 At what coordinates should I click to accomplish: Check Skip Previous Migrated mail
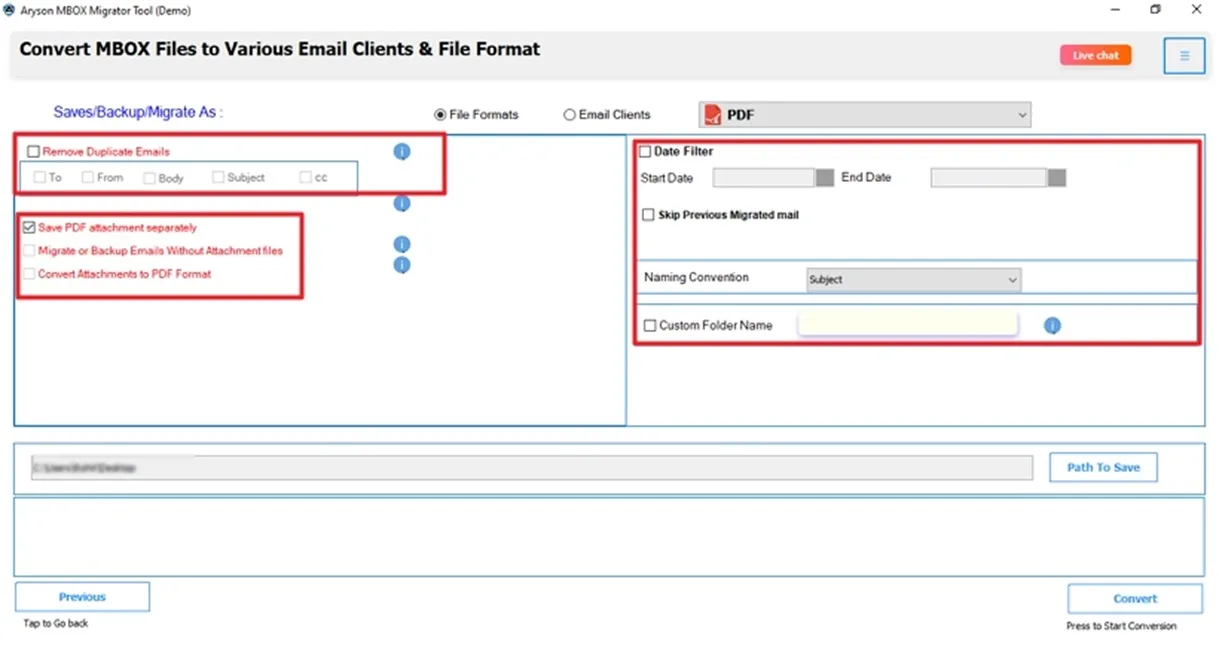[x=649, y=215]
